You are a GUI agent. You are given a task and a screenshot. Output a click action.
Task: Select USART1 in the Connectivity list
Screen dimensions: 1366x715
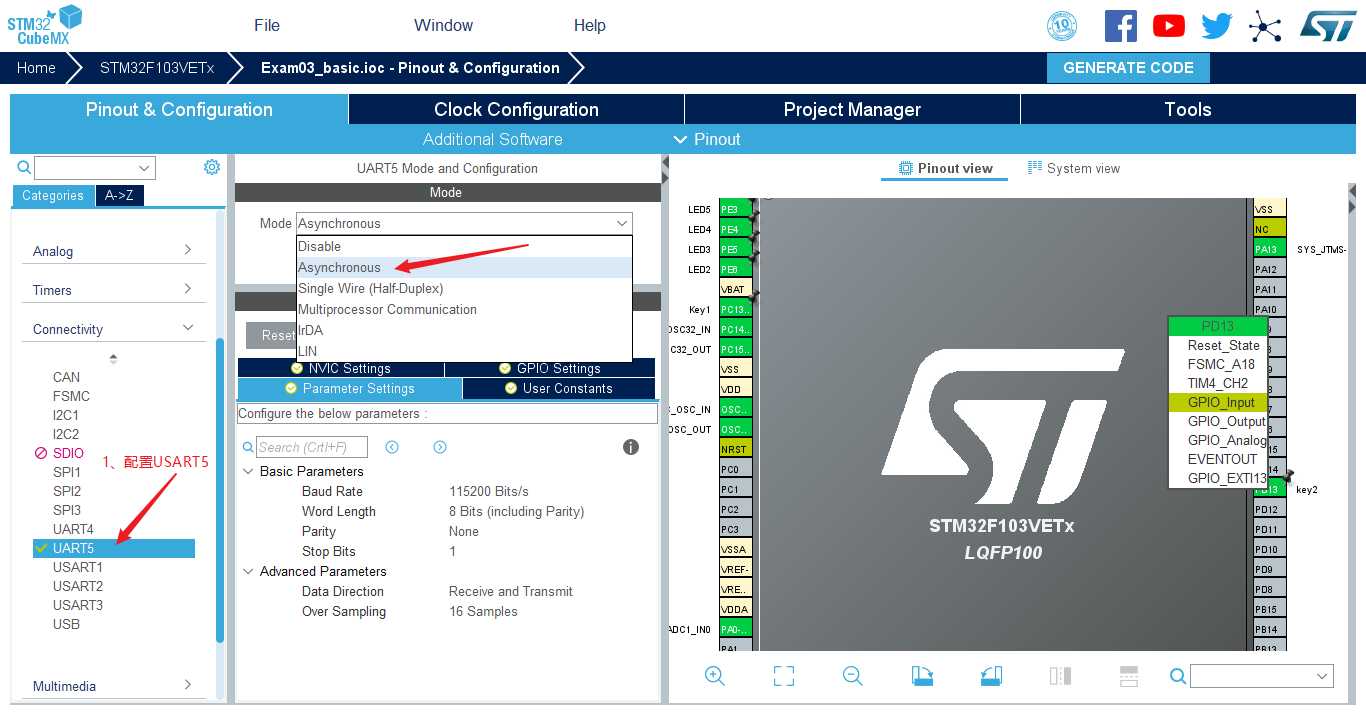(x=78, y=567)
